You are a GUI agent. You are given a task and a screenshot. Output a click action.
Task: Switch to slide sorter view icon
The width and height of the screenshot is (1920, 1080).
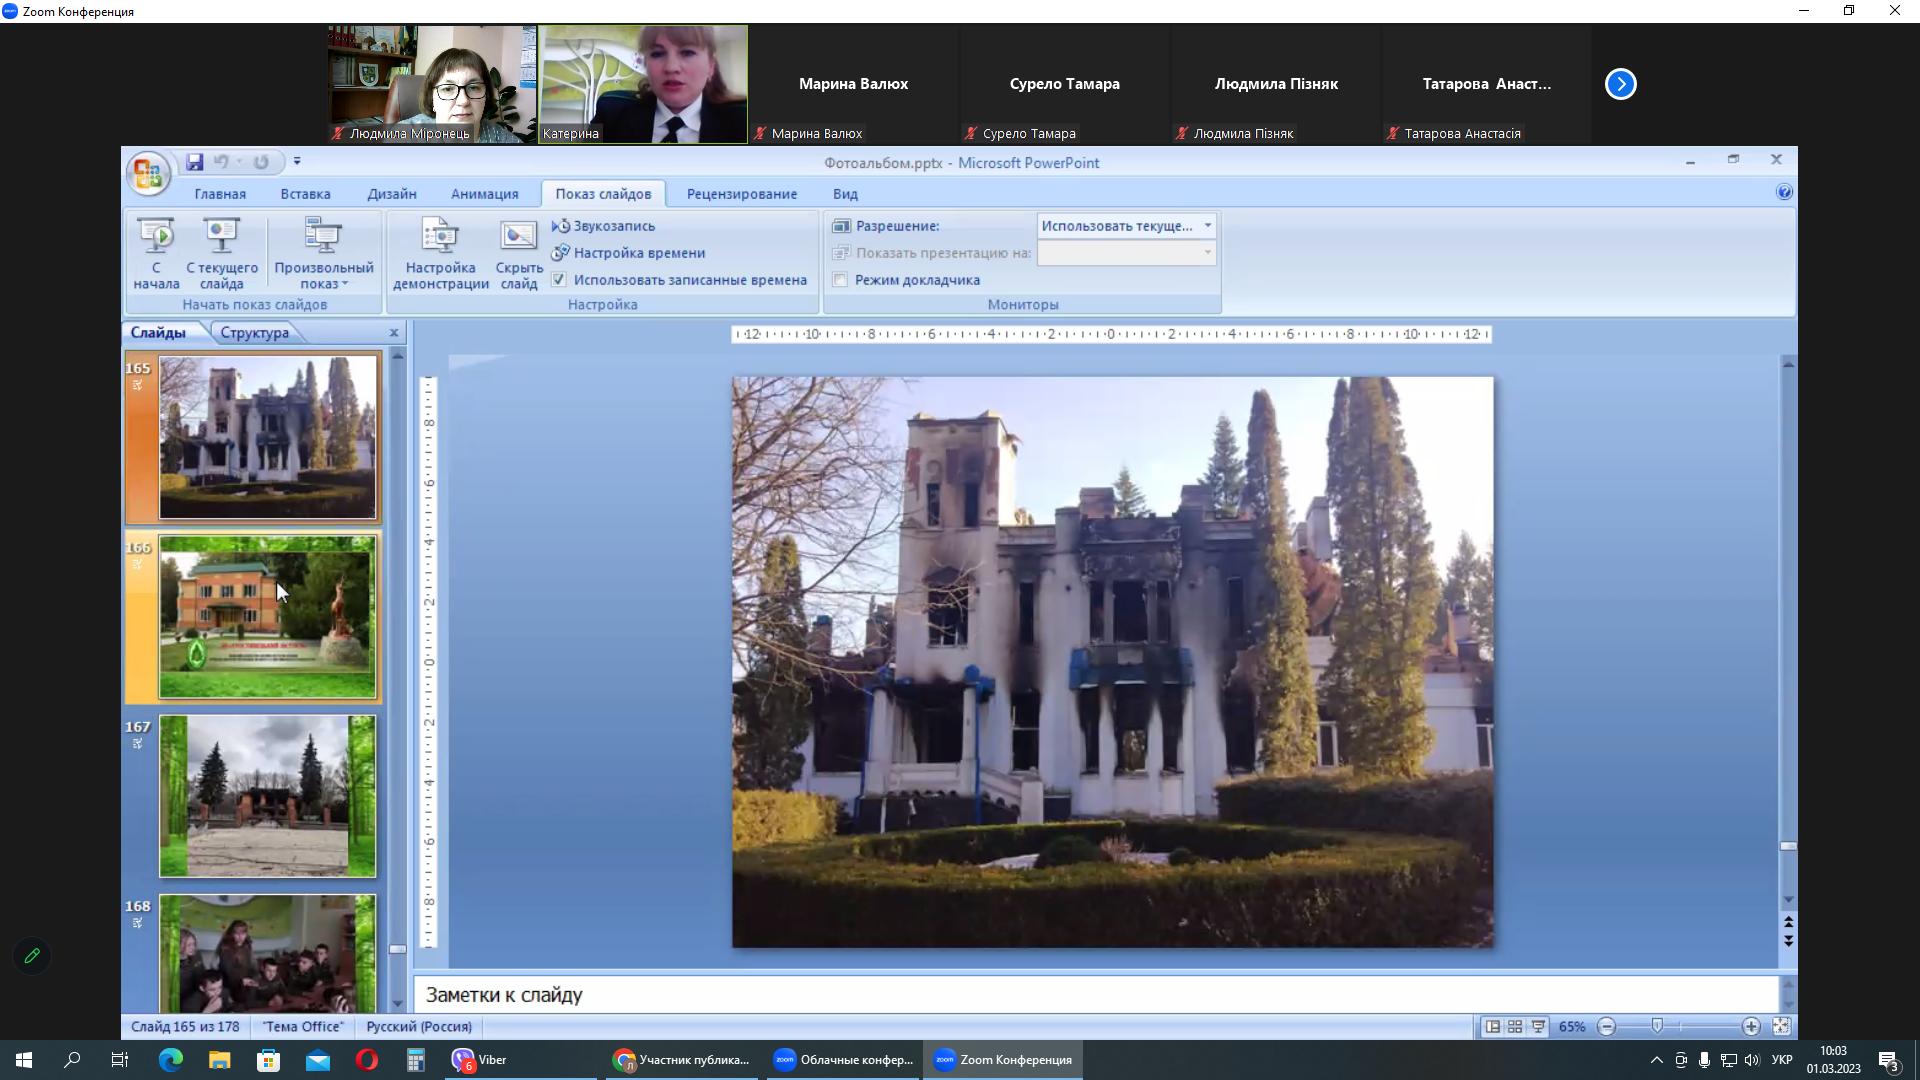tap(1515, 1027)
